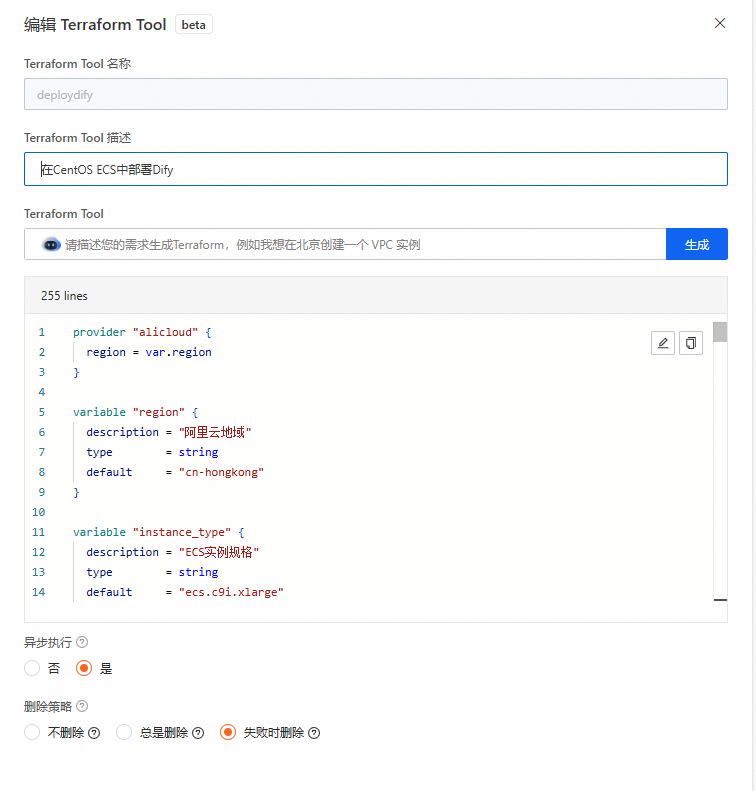The height and width of the screenshot is (791, 756).
Task: Focus the Terraform Tool 名称 field with deploydify
Action: pos(376,94)
